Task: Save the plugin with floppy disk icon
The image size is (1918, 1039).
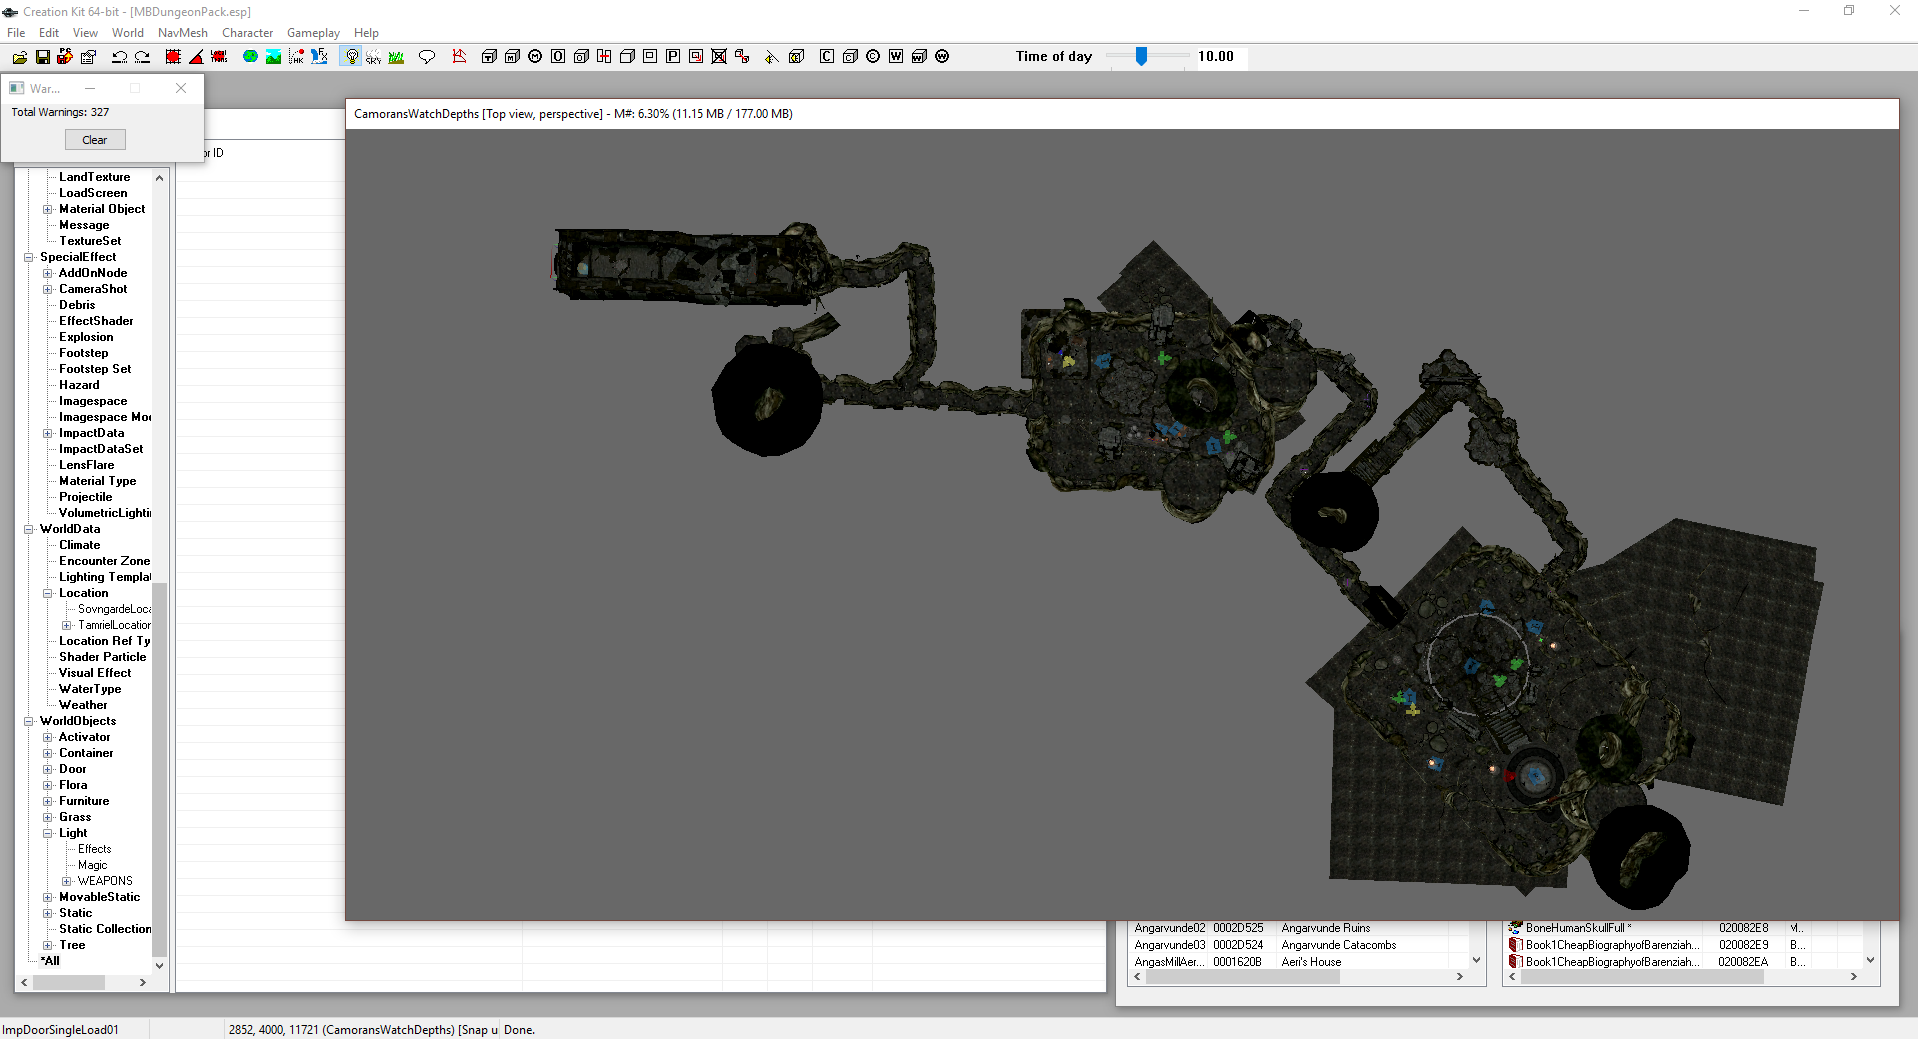Action: pyautogui.click(x=42, y=57)
